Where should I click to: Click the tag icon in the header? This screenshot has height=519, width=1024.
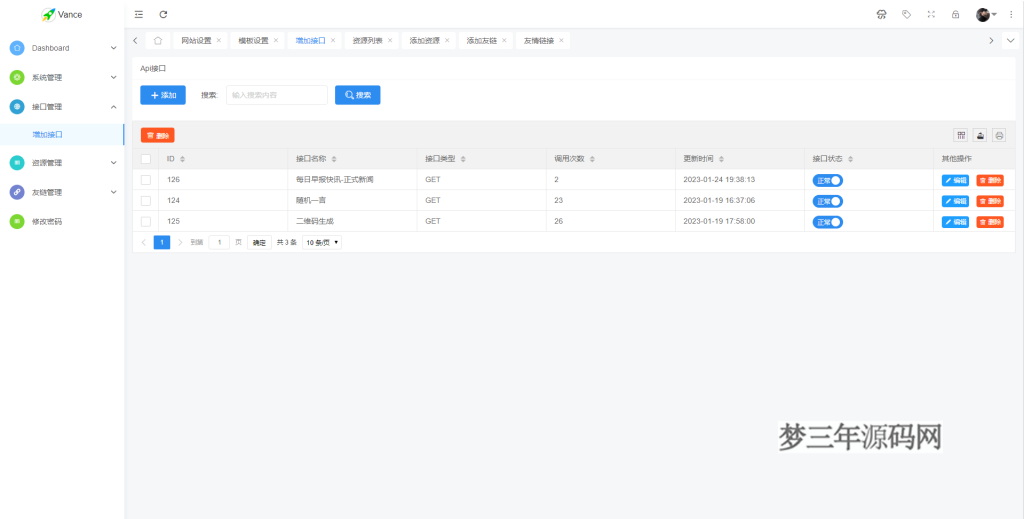(x=906, y=14)
